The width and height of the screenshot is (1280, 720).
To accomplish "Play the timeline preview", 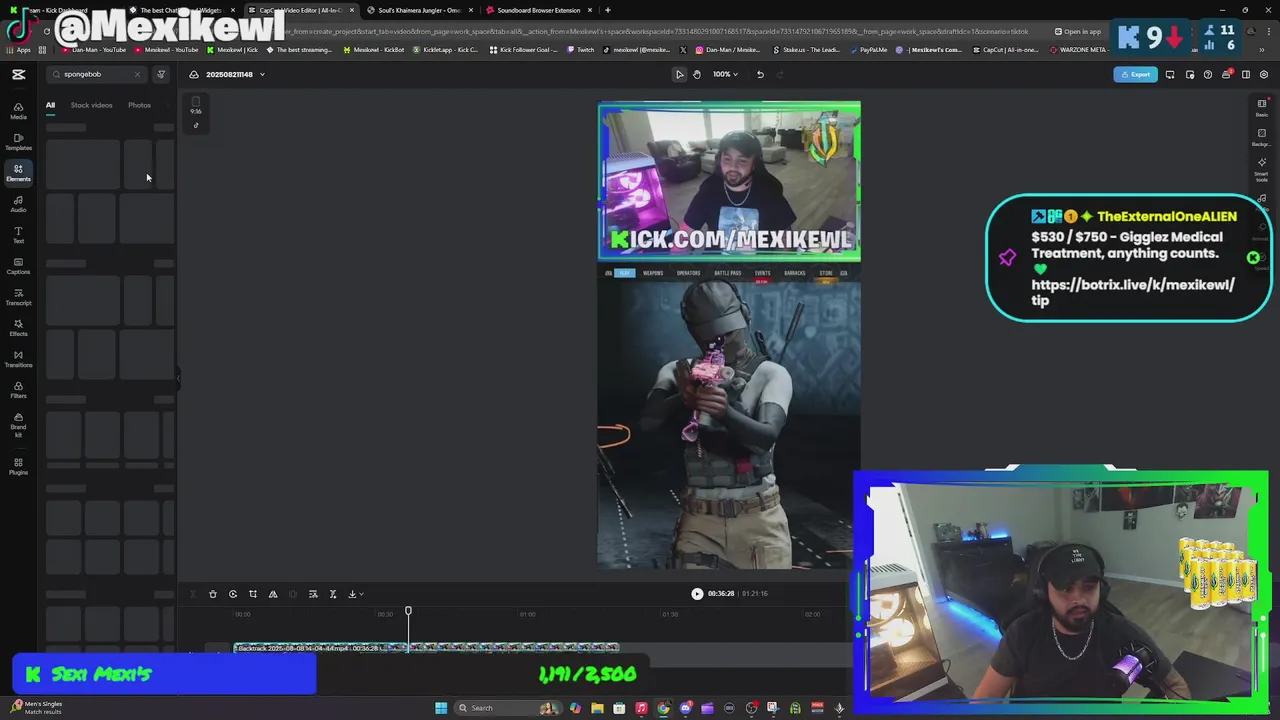I will (697, 593).
